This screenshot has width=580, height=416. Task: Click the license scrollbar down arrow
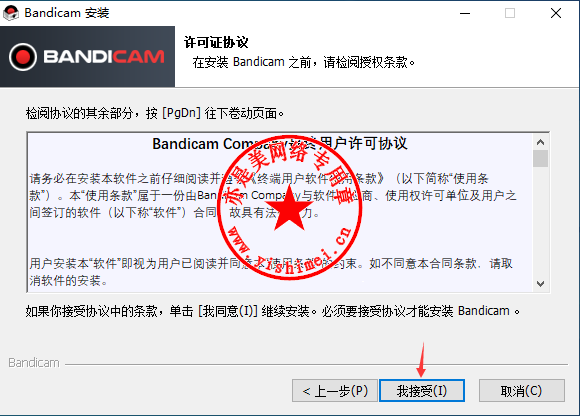pos(540,284)
